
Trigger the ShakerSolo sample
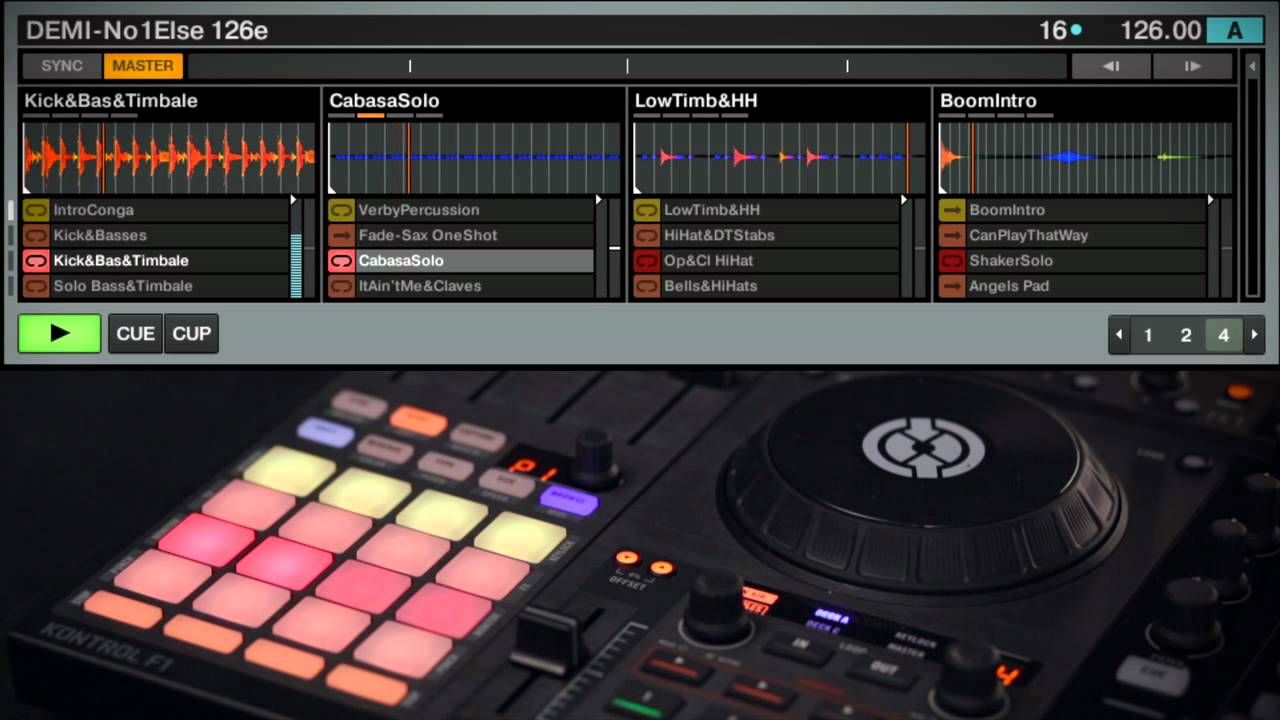1072,260
